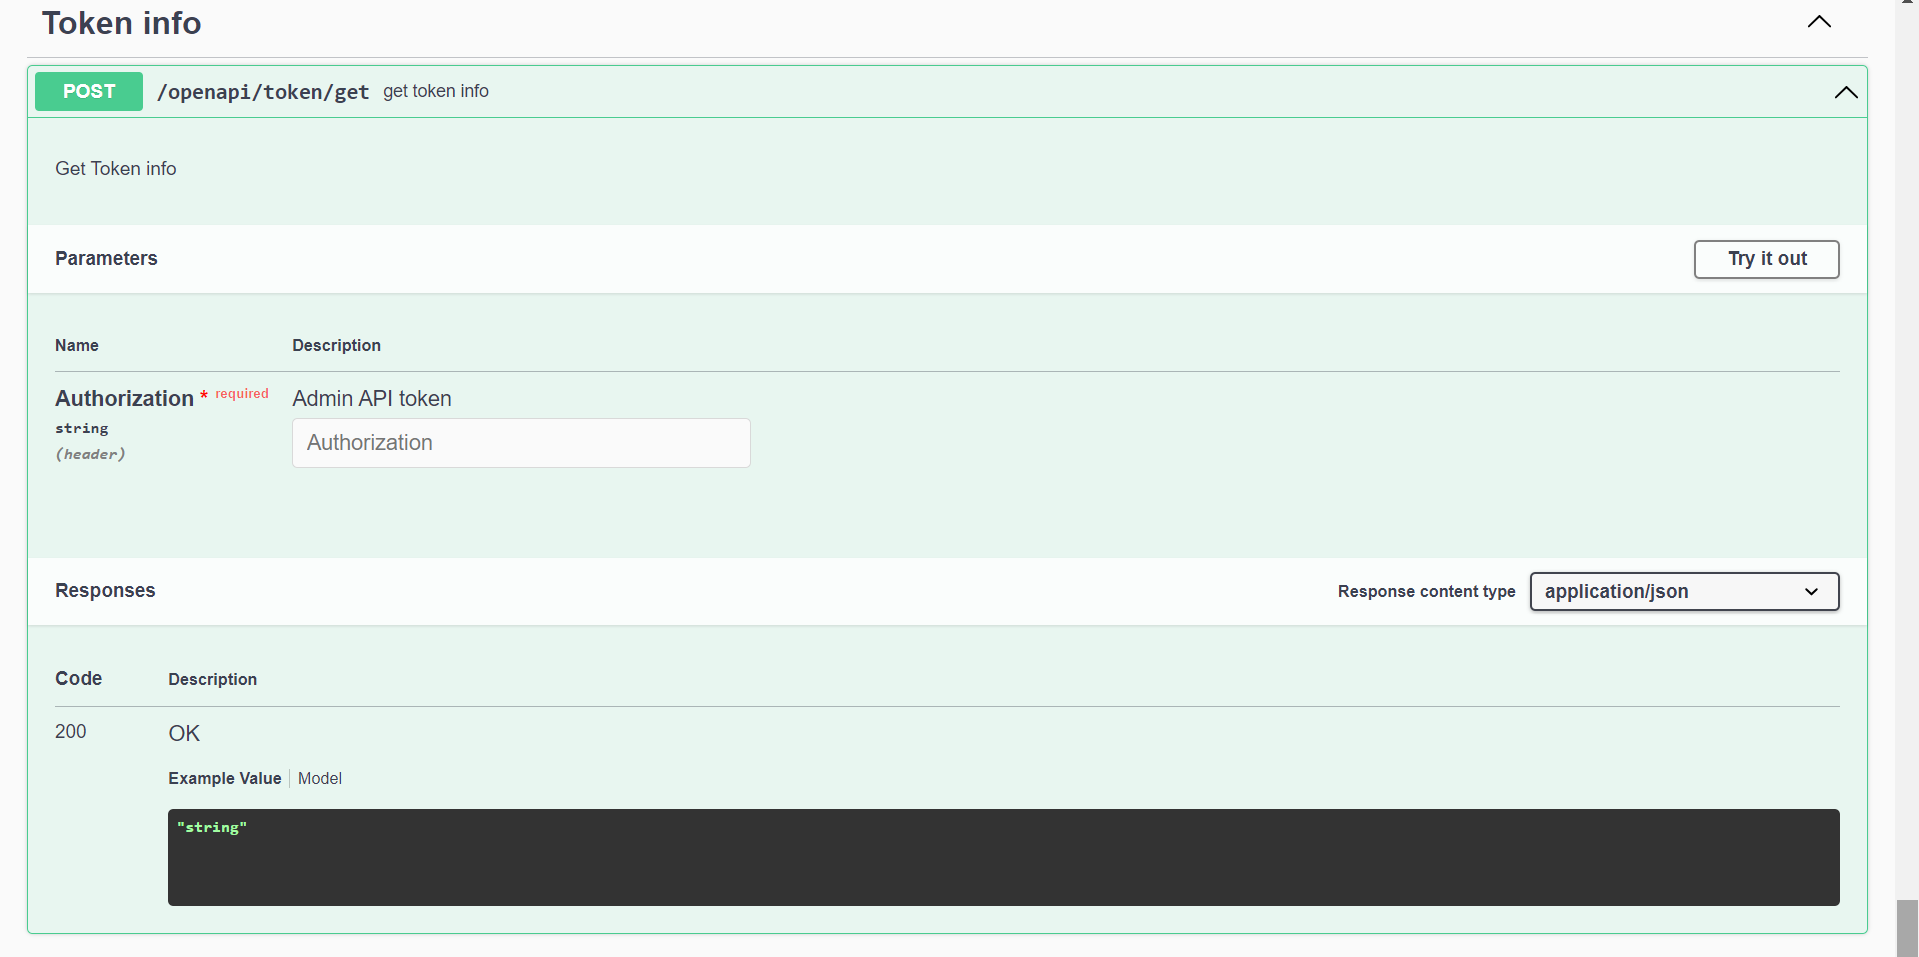The width and height of the screenshot is (1919, 957).
Task: Click the red 'required' marker text
Action: (242, 394)
